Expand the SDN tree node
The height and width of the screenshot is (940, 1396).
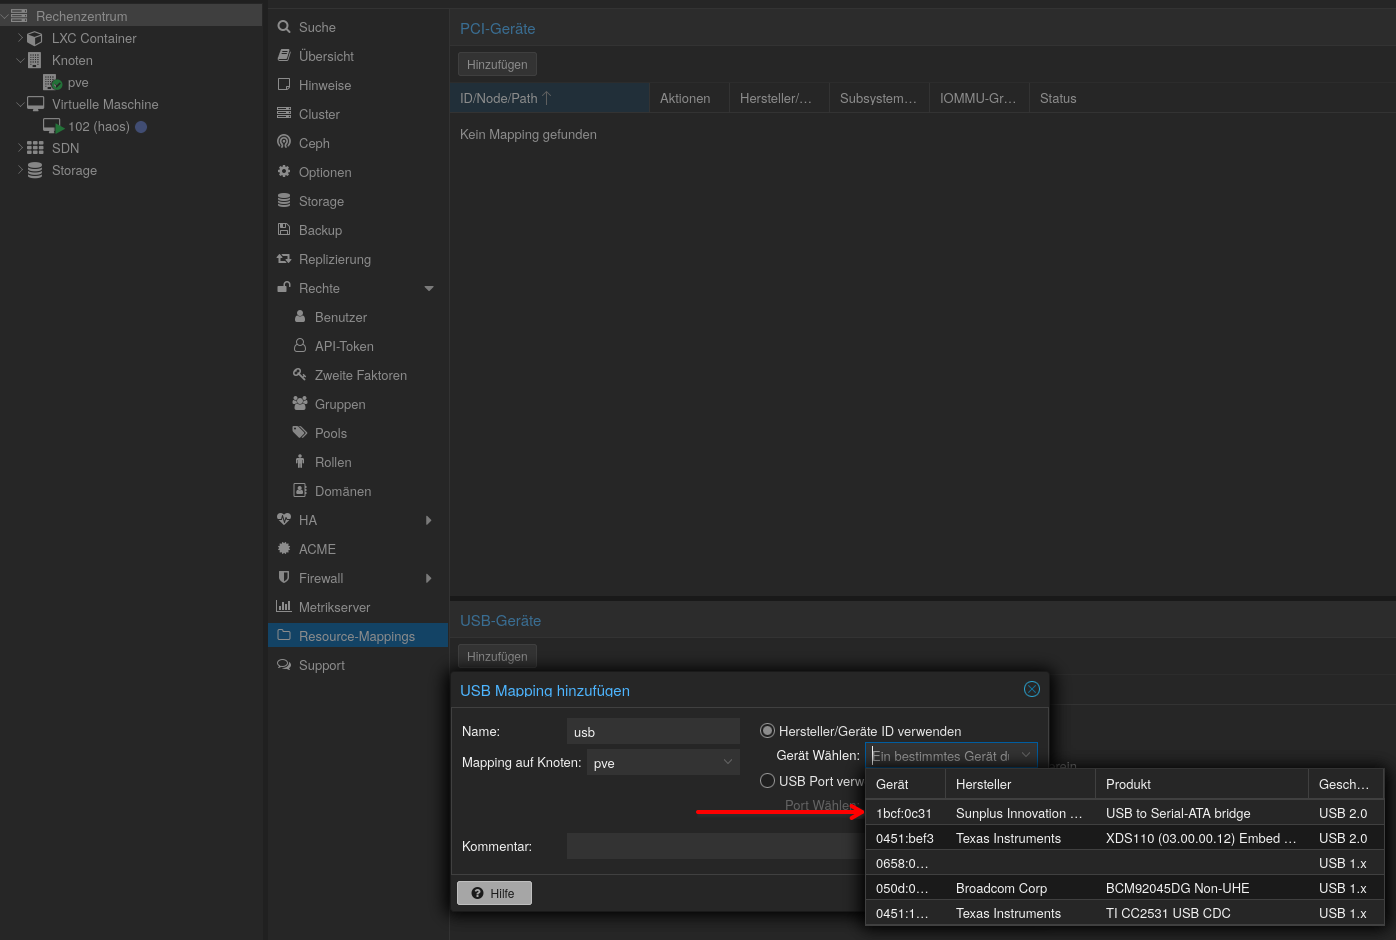20,148
